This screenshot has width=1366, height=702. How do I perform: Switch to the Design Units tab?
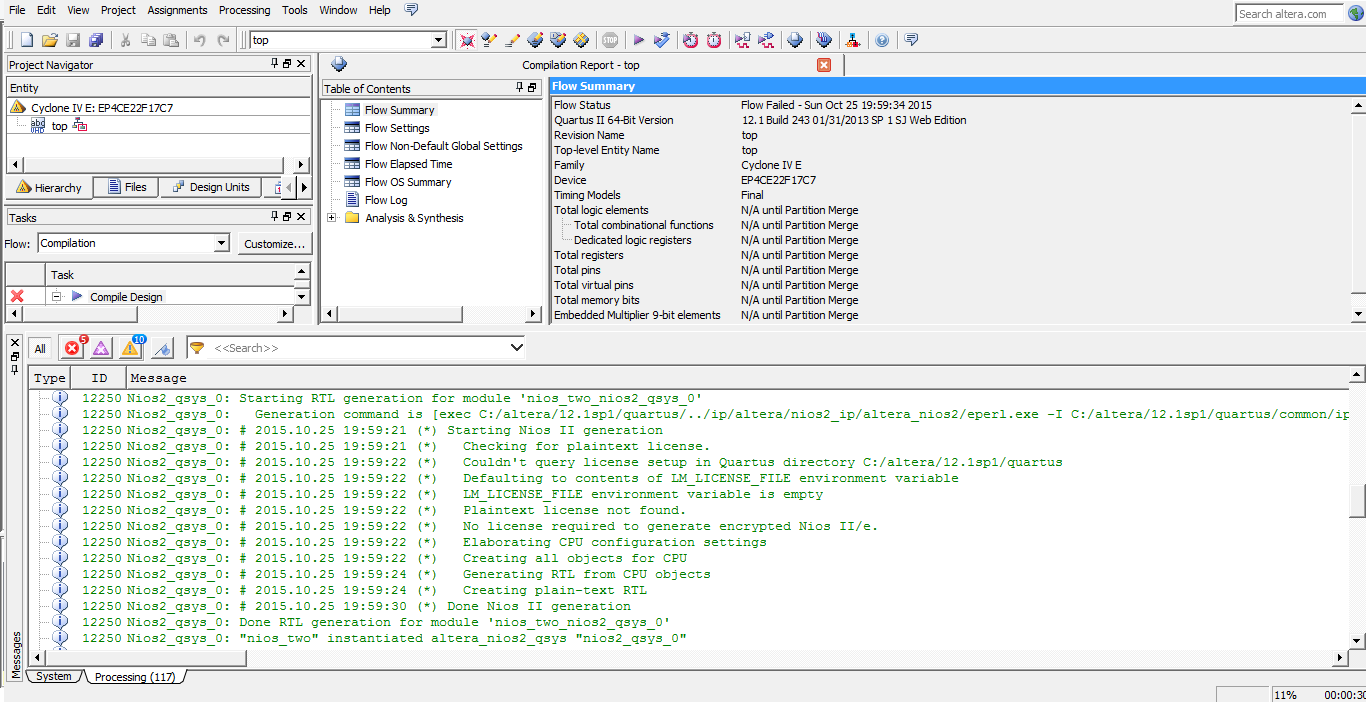(x=210, y=187)
